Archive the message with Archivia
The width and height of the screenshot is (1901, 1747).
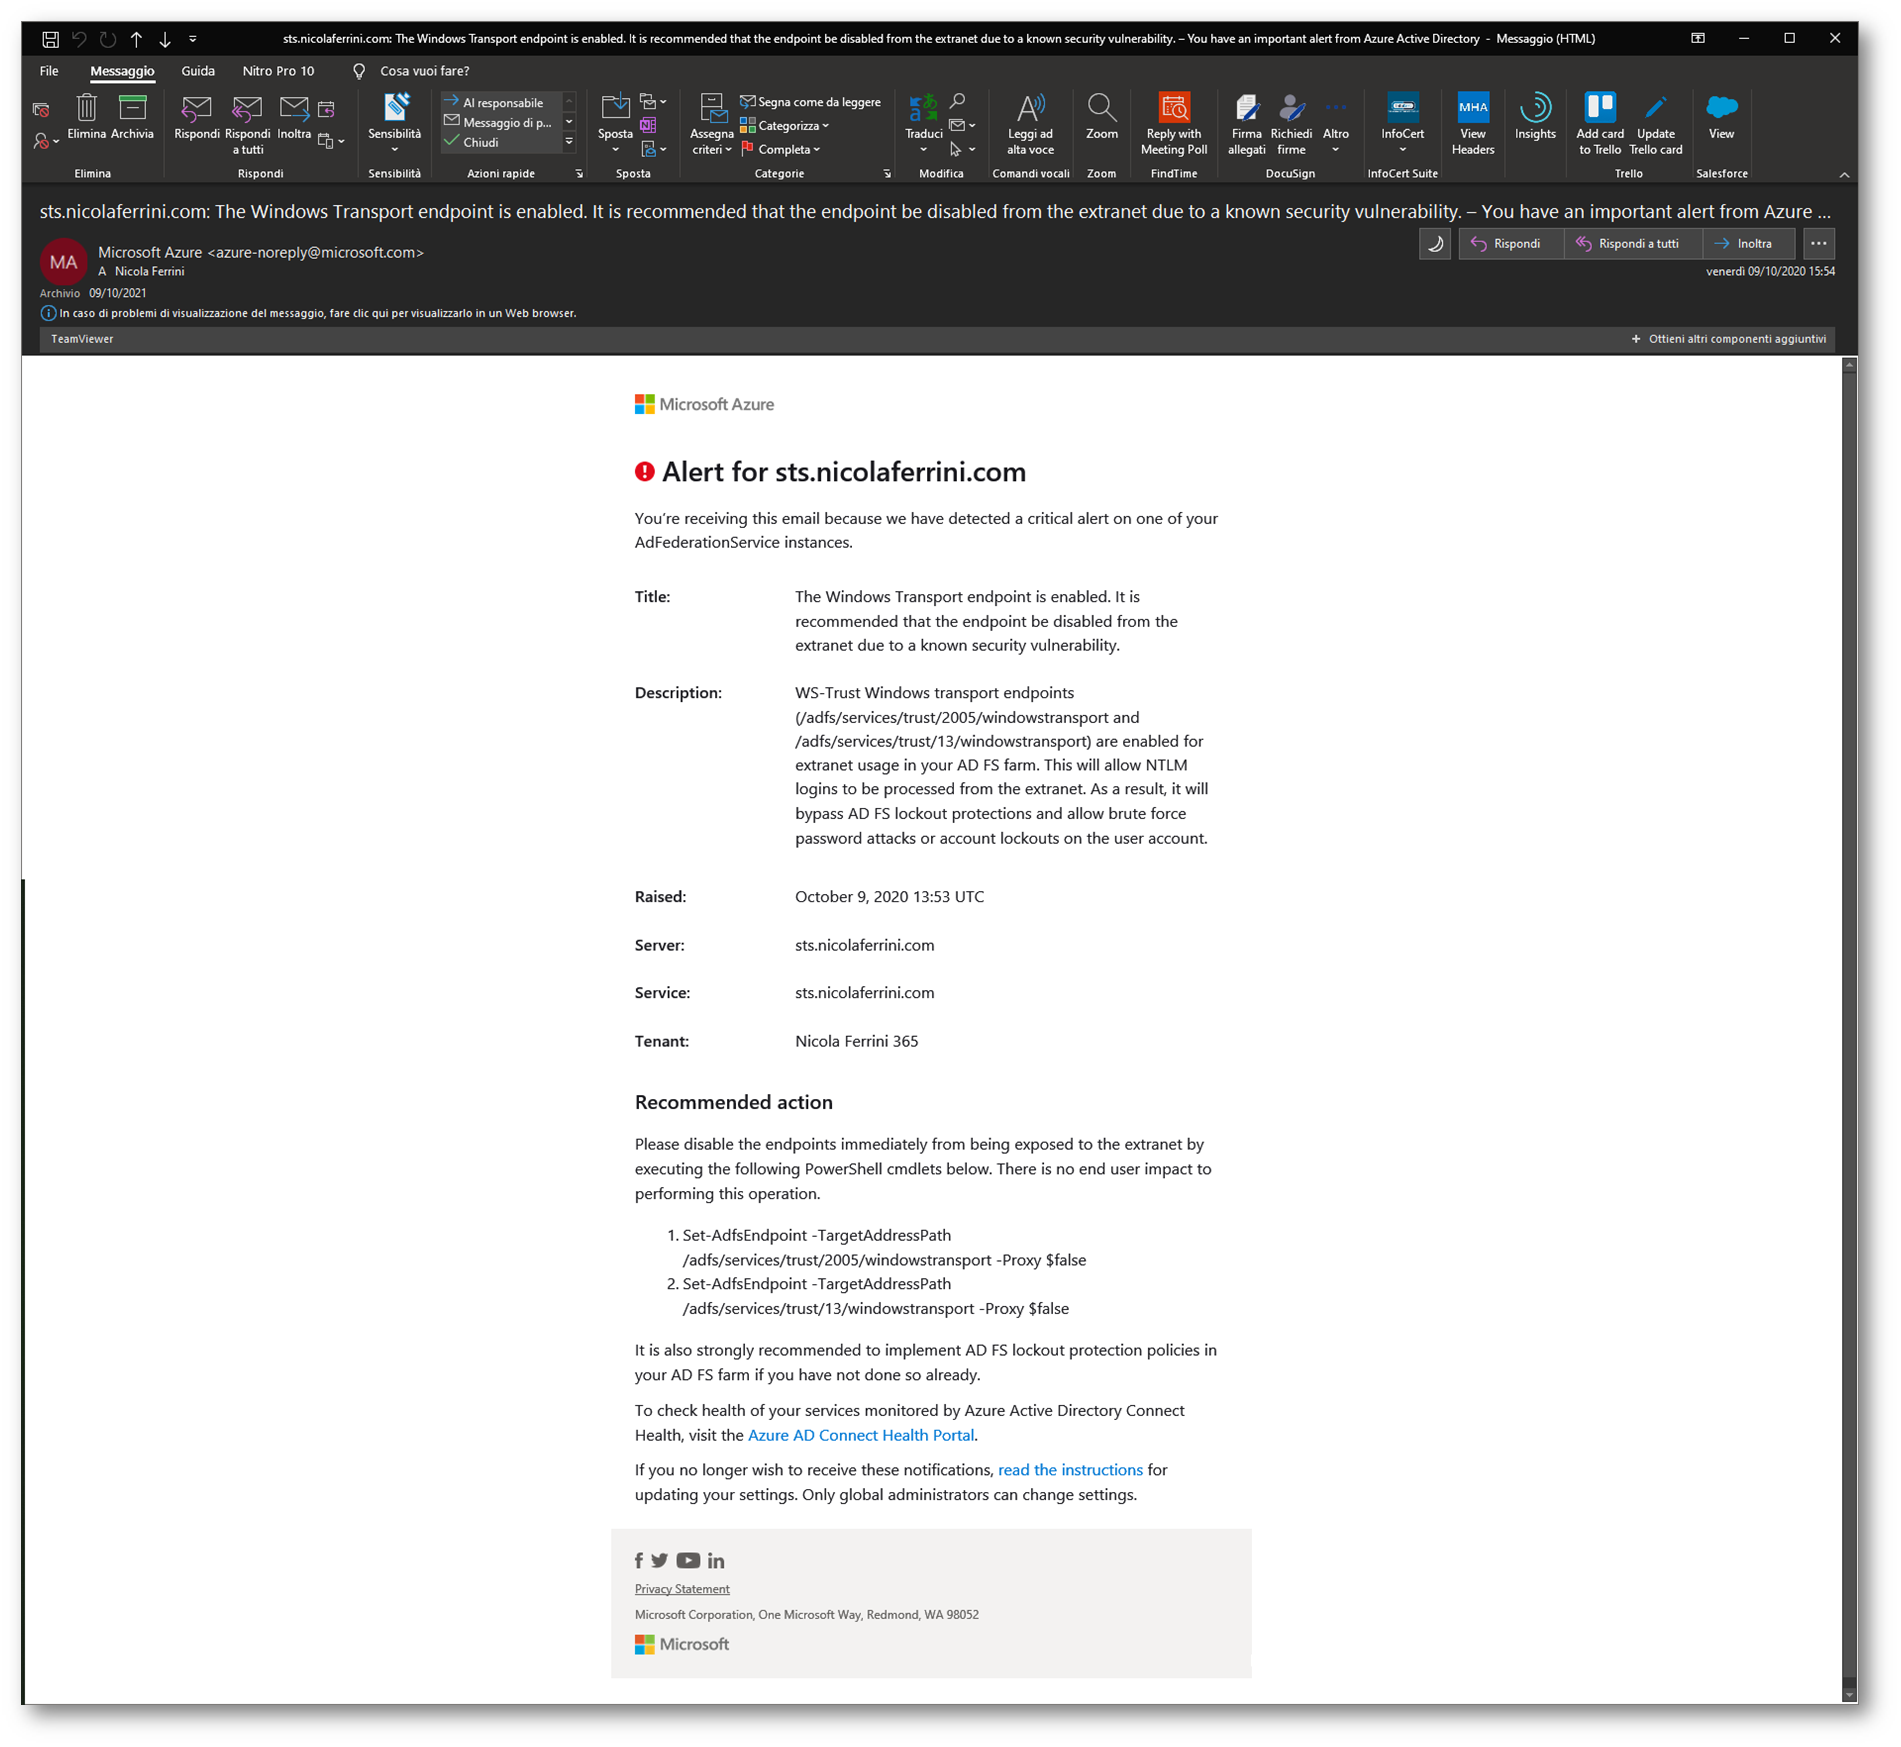tap(132, 108)
